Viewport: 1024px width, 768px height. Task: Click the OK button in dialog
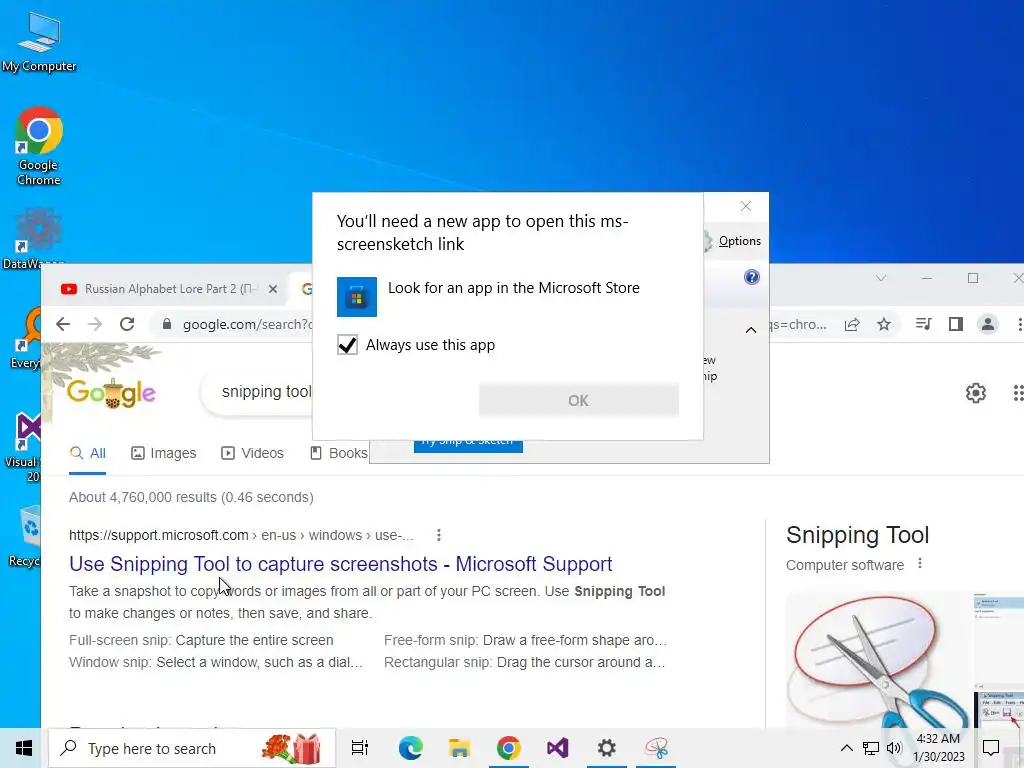(579, 400)
